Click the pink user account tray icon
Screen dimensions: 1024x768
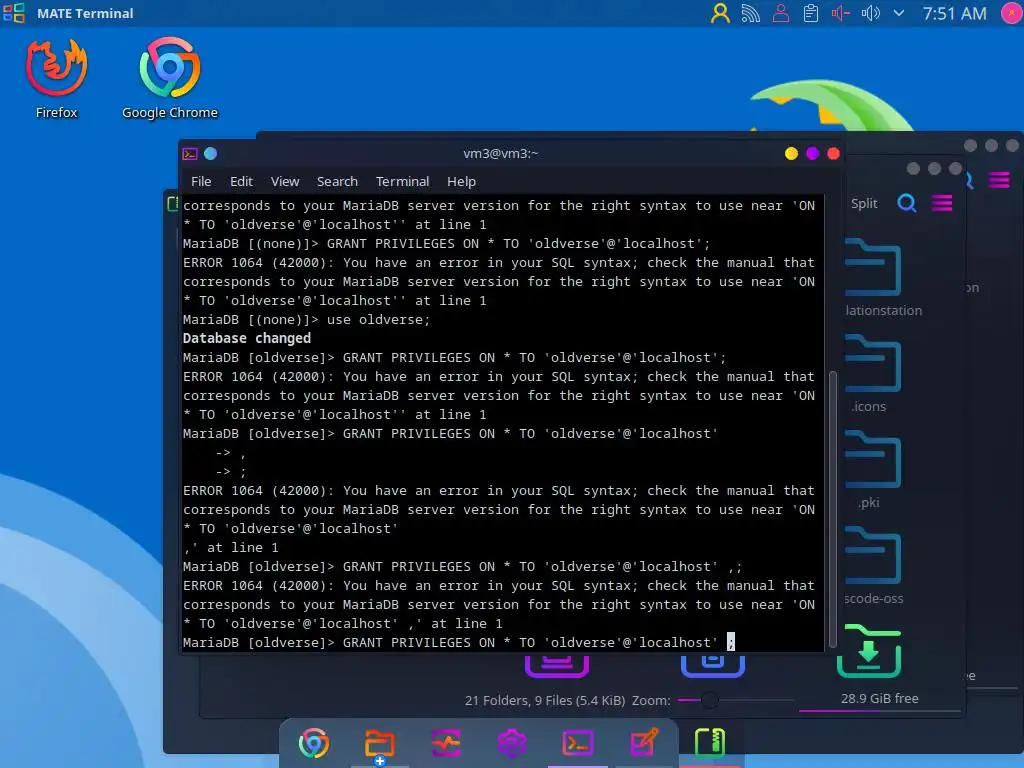point(780,13)
